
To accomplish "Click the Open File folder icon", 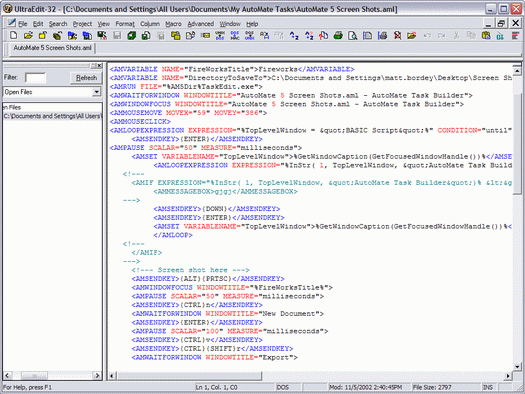I will (x=28, y=35).
